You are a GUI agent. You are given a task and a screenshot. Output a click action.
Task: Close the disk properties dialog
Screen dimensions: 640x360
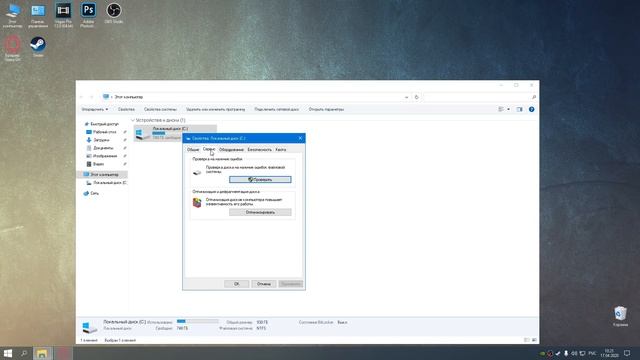pos(300,138)
